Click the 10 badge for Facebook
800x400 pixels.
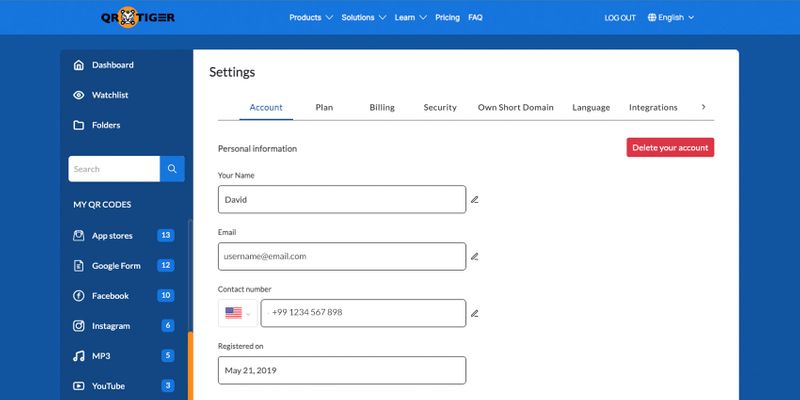point(166,295)
